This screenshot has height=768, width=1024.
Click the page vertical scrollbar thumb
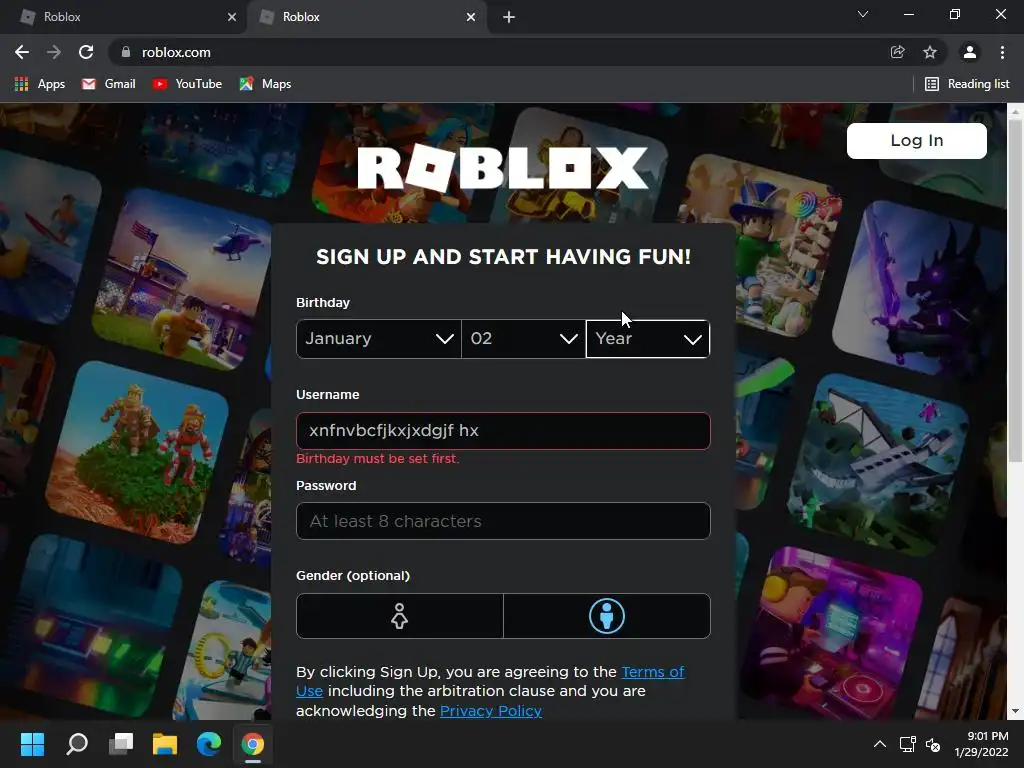point(1015,291)
